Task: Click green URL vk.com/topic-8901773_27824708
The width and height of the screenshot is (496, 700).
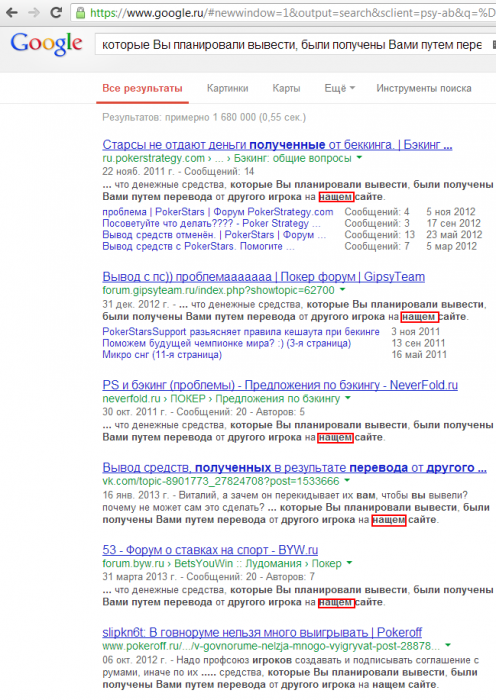Action: (x=221, y=481)
